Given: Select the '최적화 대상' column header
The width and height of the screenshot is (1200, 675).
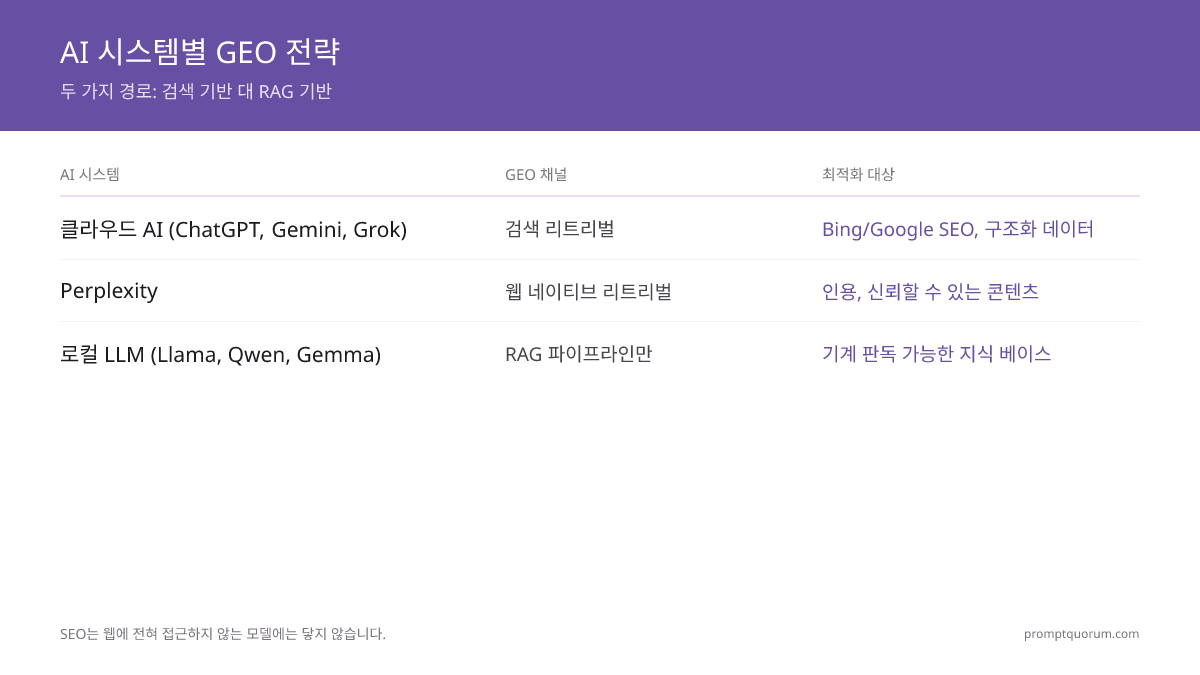Looking at the screenshot, I should tap(858, 174).
